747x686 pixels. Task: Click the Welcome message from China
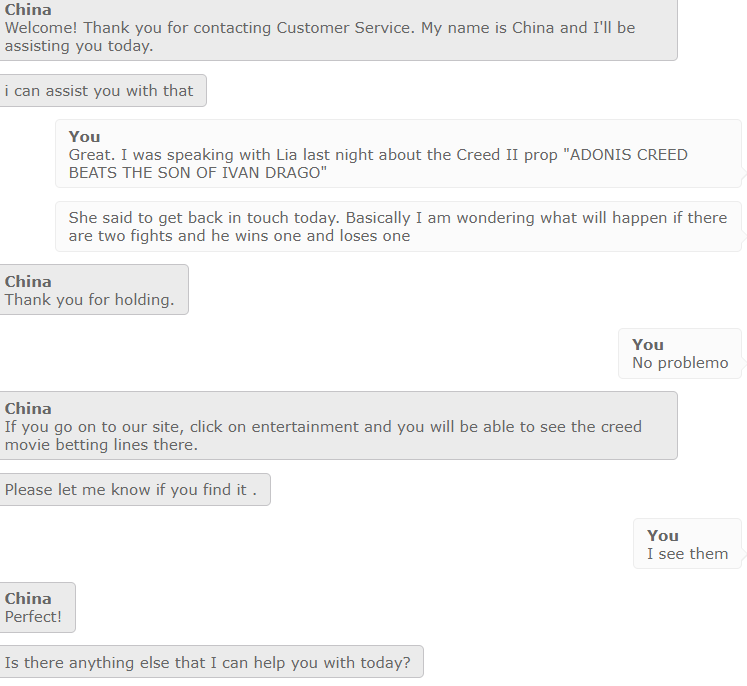(x=338, y=30)
